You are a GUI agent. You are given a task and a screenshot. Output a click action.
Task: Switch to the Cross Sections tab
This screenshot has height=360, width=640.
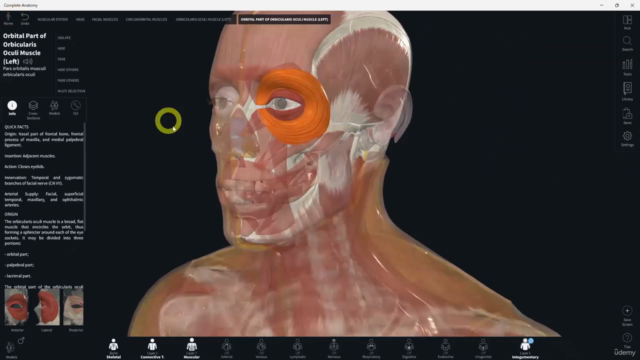click(x=33, y=110)
